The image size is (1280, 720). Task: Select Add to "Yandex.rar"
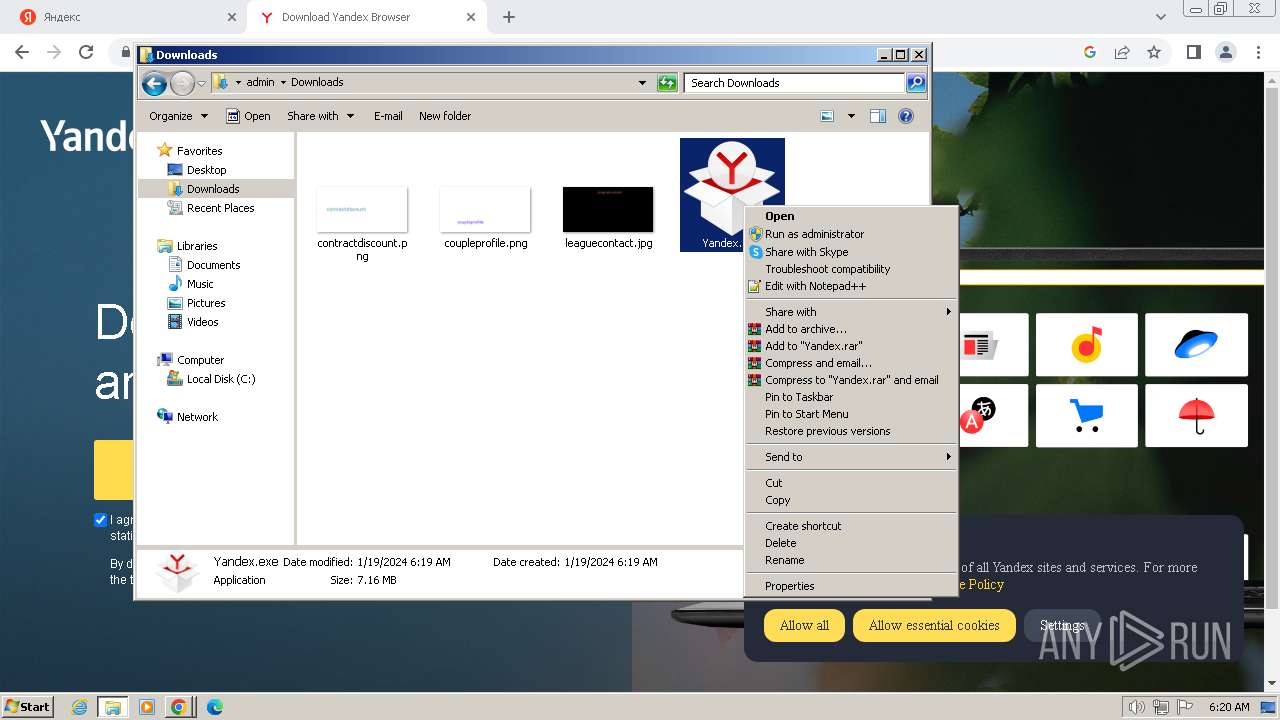pos(851,346)
